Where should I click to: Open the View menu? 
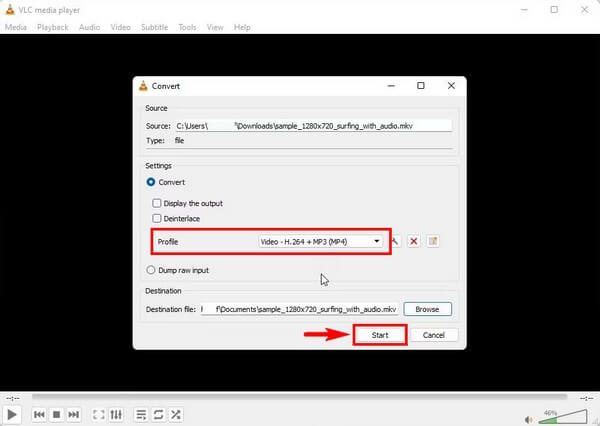(x=215, y=28)
